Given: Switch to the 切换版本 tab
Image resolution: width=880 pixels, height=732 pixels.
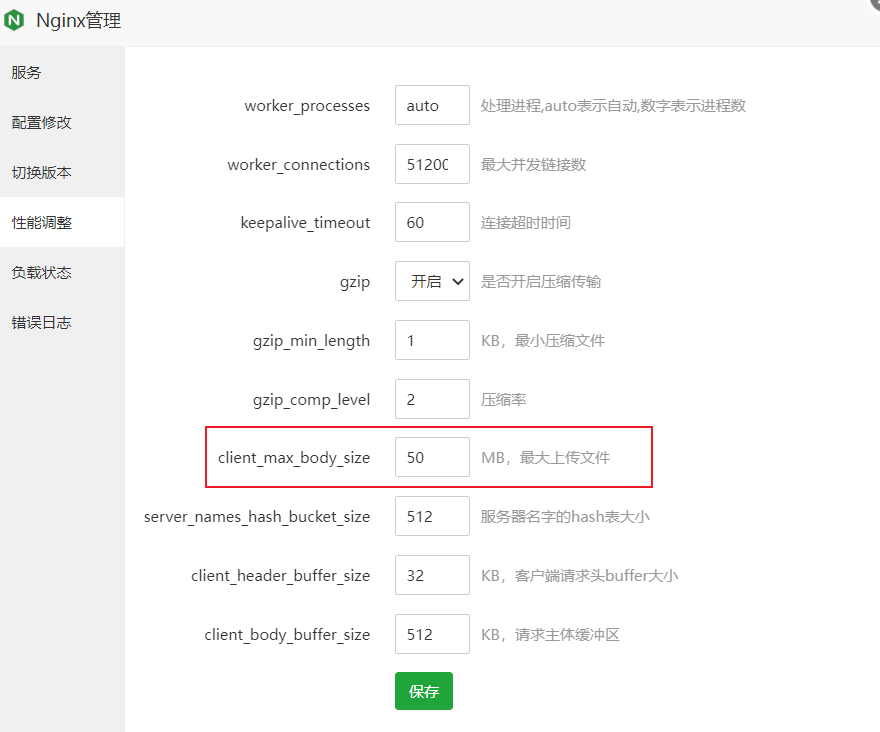Looking at the screenshot, I should point(62,172).
